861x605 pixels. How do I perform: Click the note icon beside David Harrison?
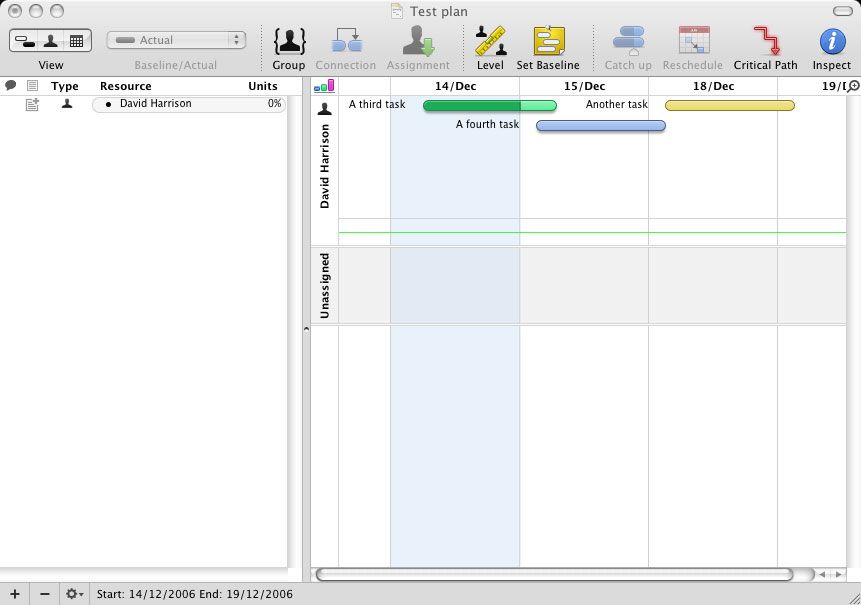coord(32,104)
